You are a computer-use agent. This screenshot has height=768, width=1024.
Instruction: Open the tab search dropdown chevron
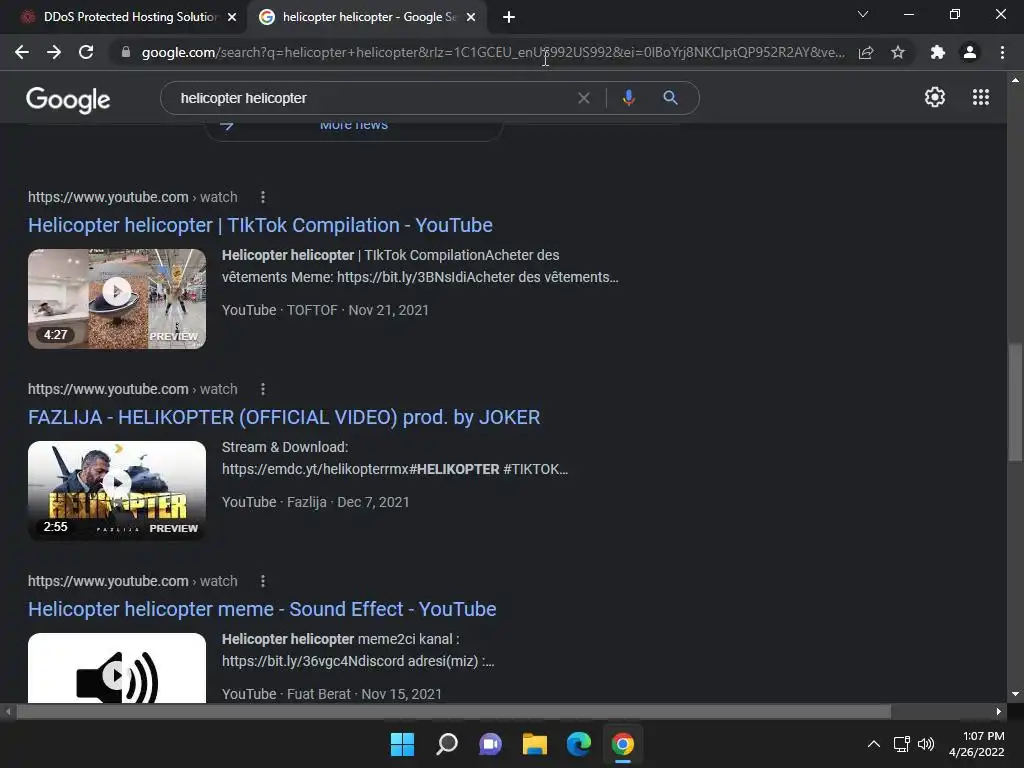(x=863, y=14)
